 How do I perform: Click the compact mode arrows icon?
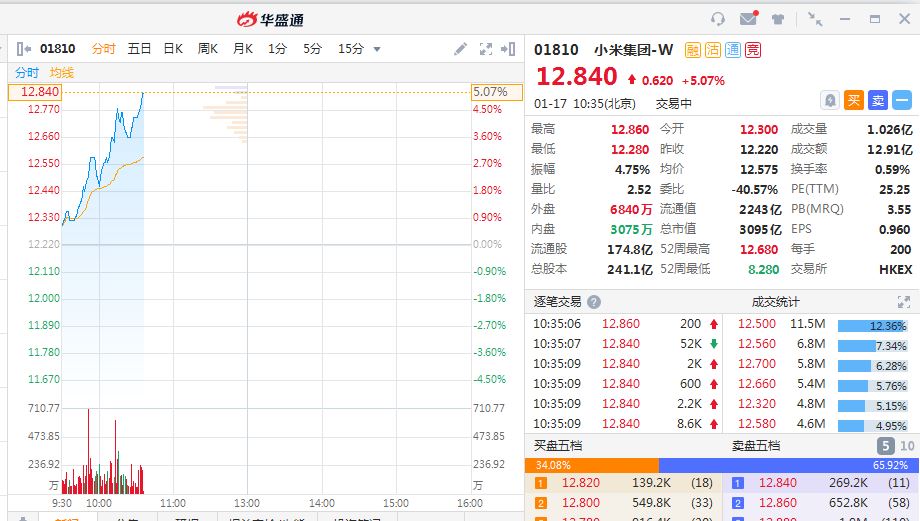(x=815, y=19)
